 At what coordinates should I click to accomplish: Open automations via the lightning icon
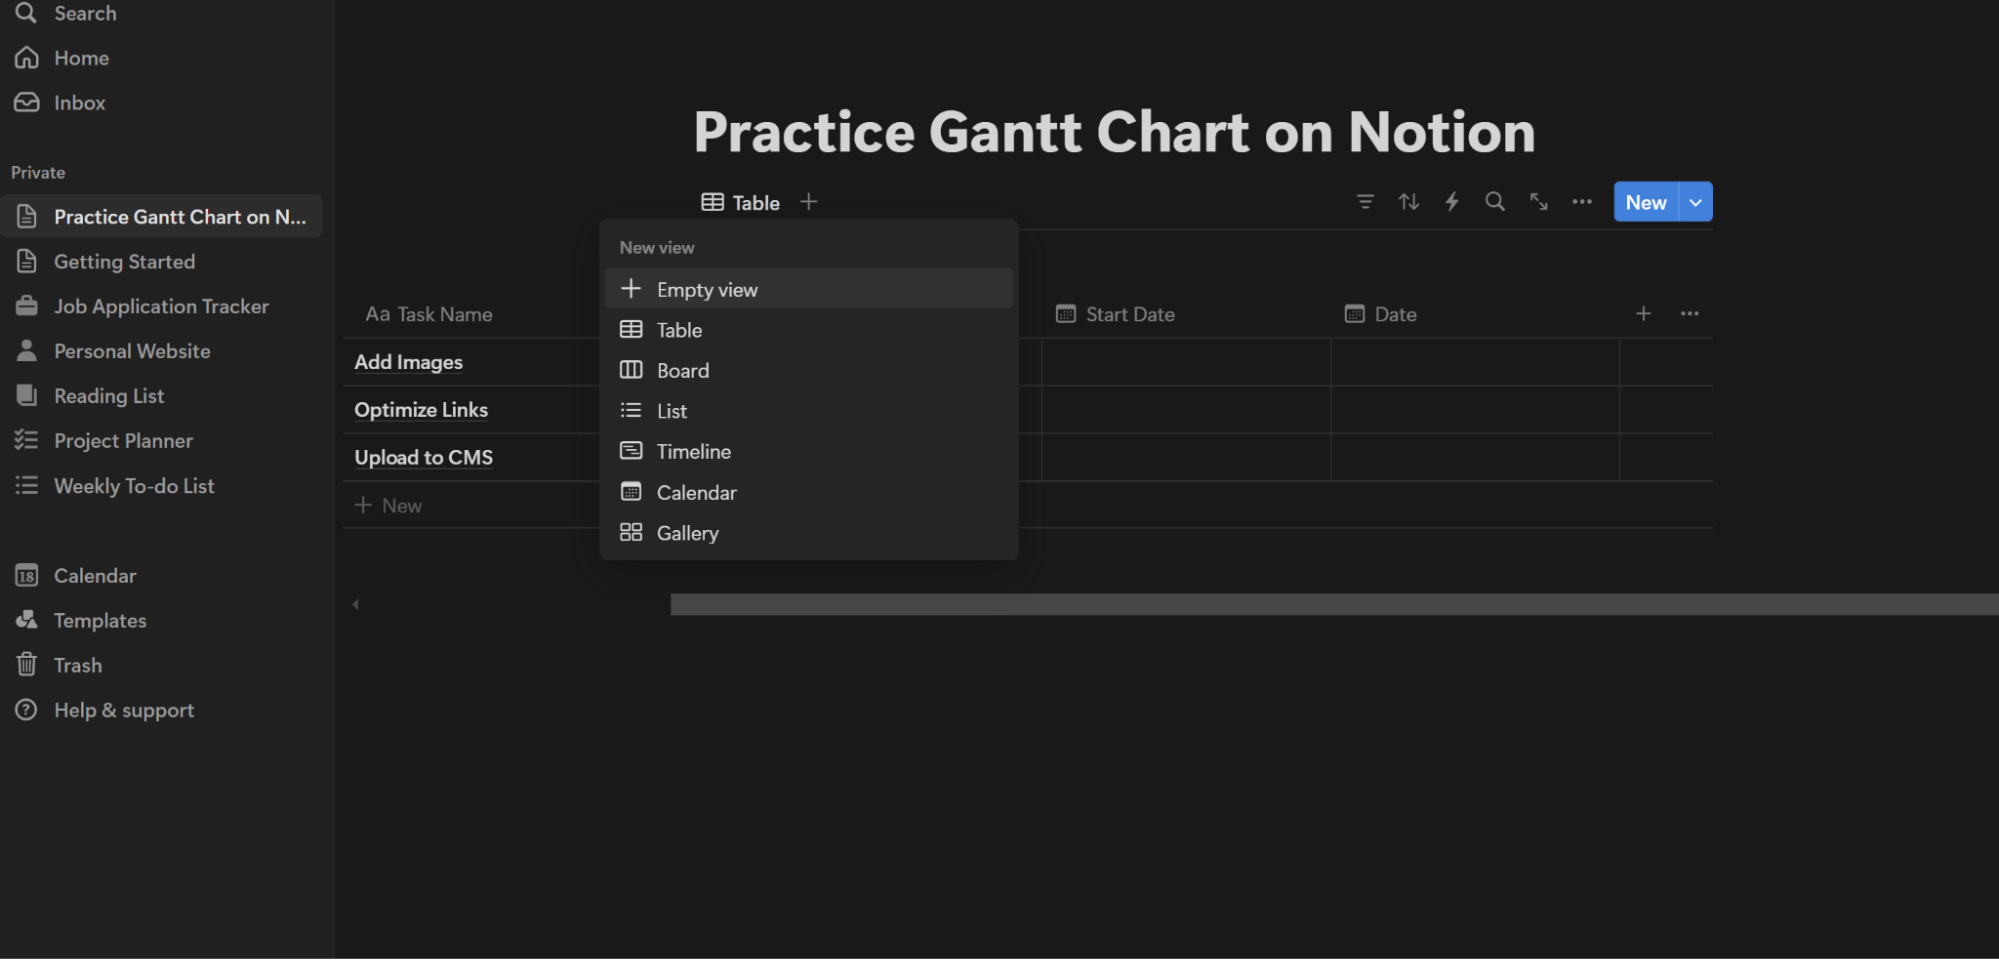(1452, 201)
